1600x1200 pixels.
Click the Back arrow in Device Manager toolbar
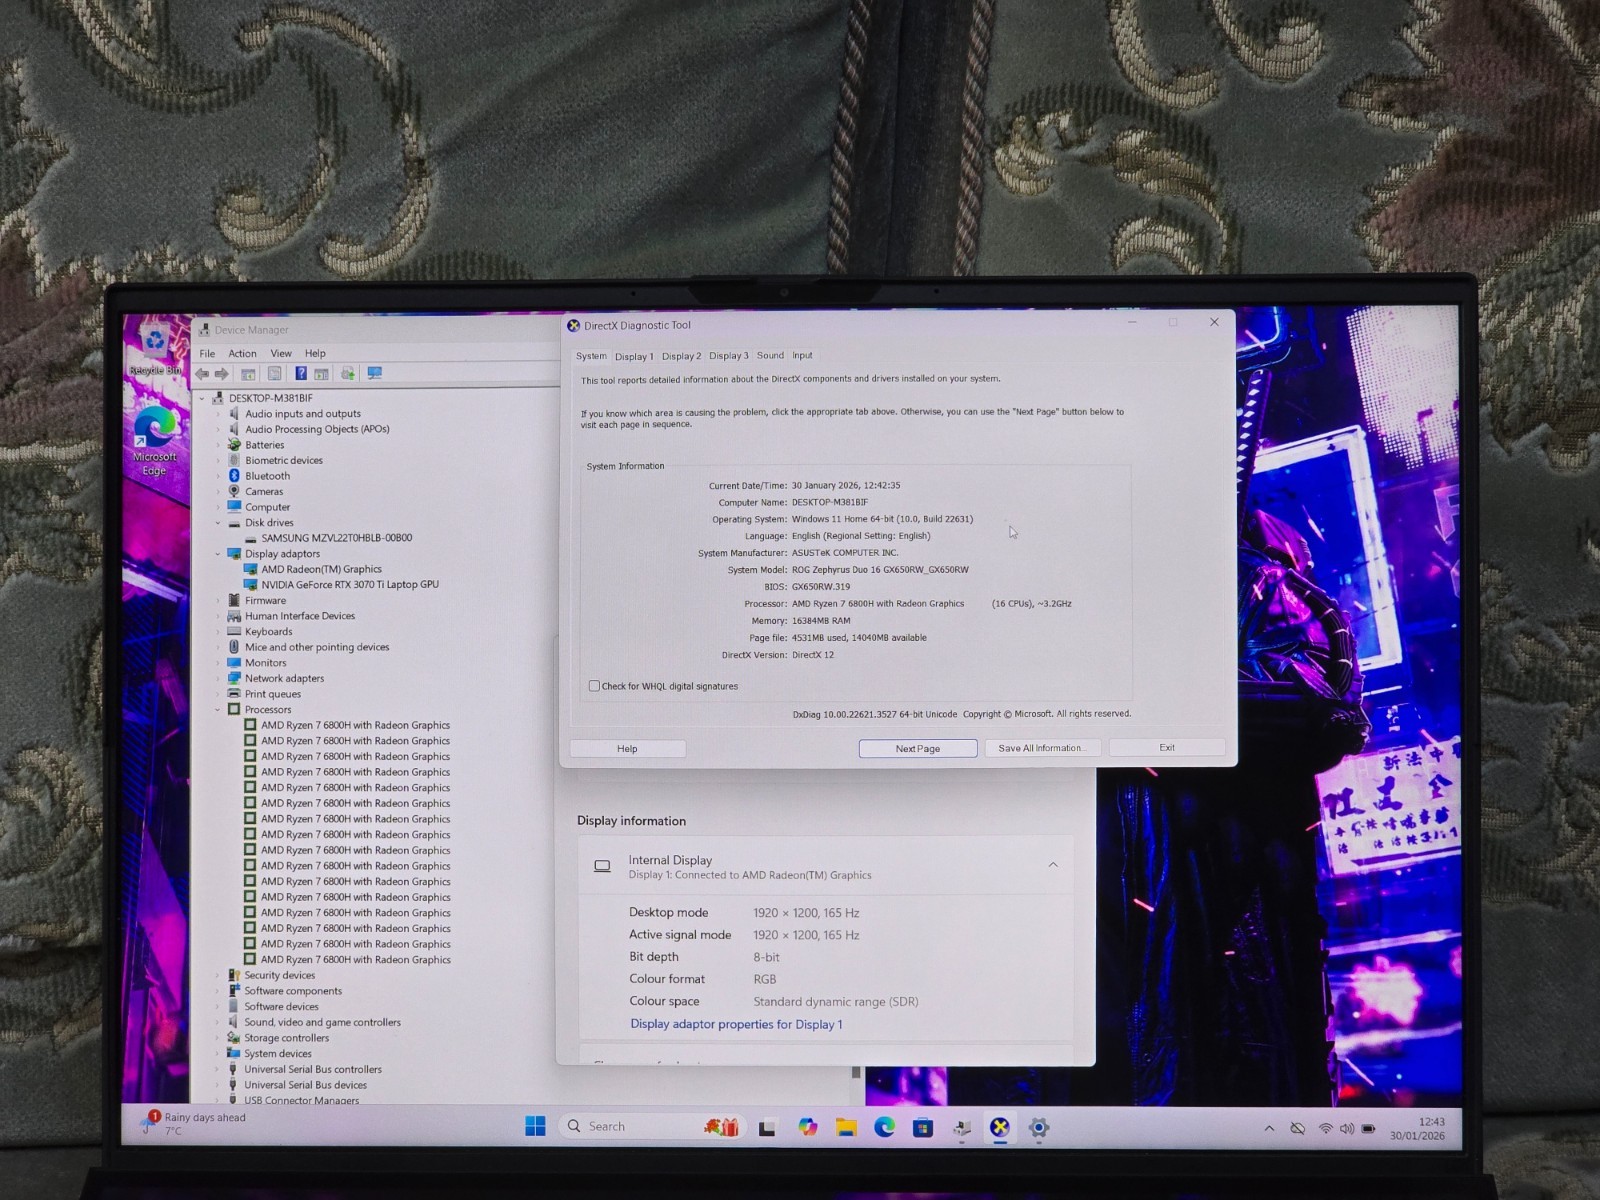203,374
